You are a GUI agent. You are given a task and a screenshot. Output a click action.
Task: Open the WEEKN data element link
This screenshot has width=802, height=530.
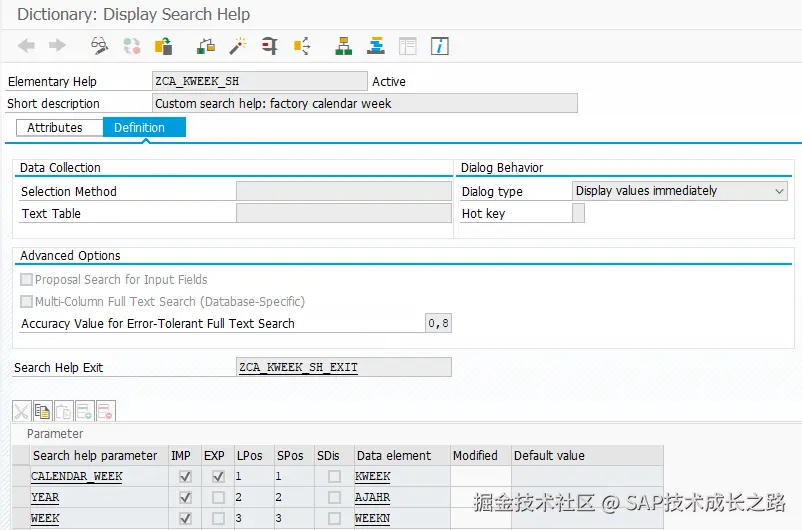pyautogui.click(x=372, y=518)
